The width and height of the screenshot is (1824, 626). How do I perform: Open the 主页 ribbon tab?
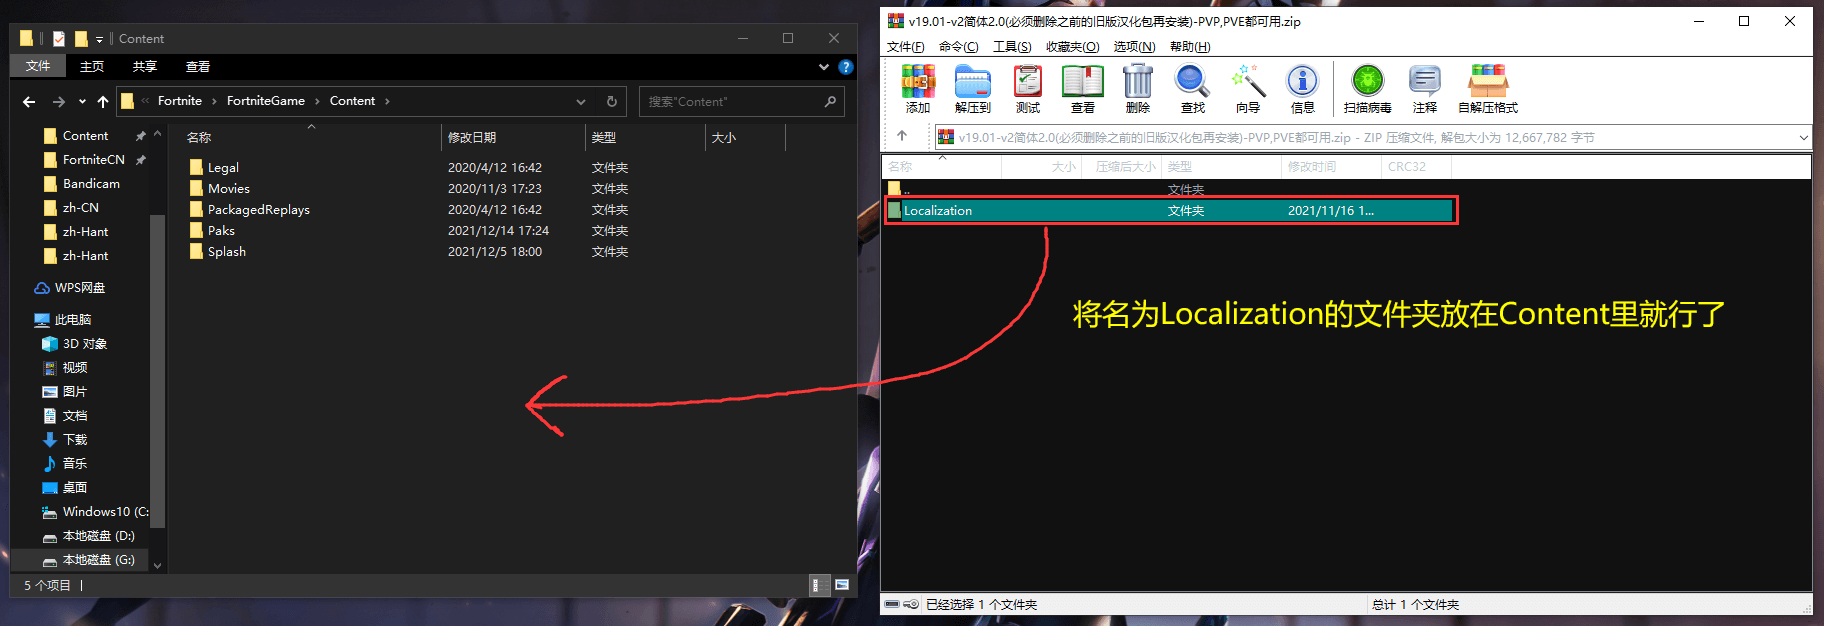[92, 66]
